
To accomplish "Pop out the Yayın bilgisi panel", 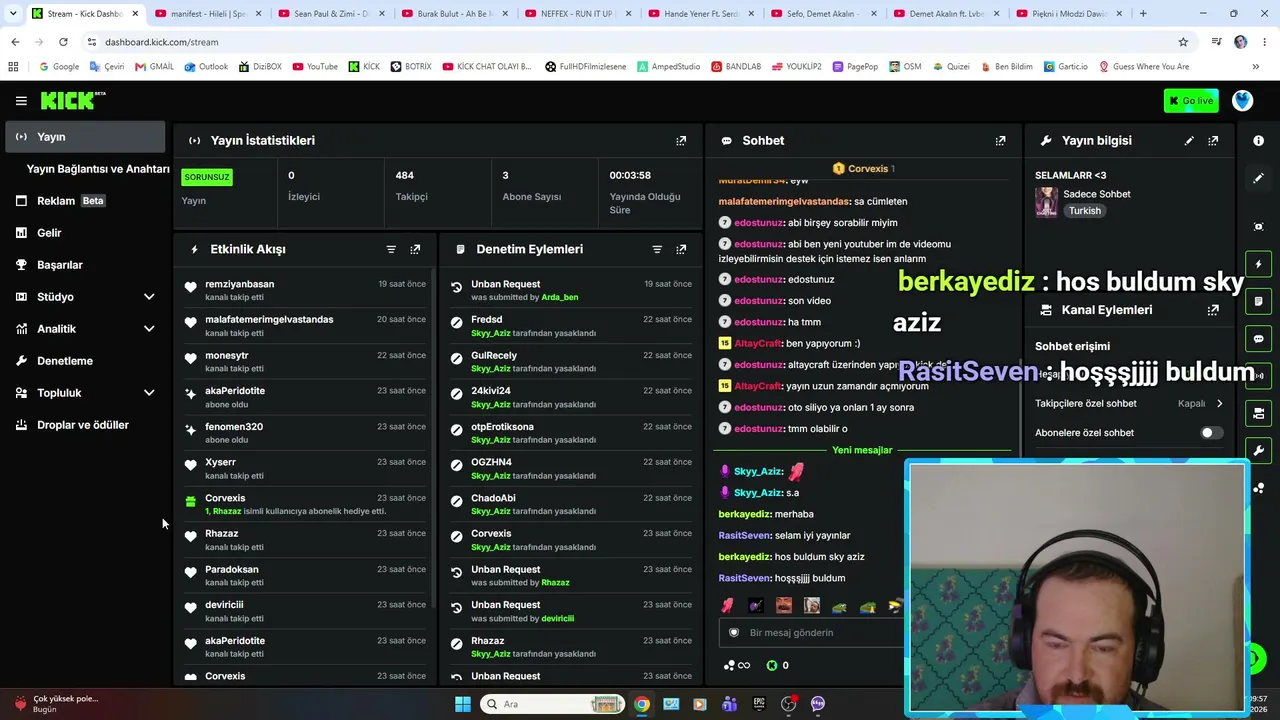I will 1213,141.
